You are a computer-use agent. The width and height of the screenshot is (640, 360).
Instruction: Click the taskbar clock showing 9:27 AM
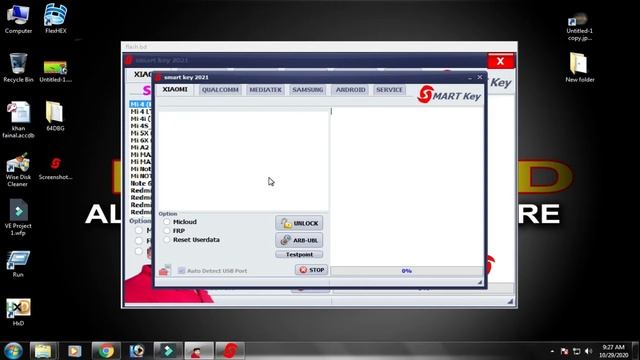coord(613,351)
